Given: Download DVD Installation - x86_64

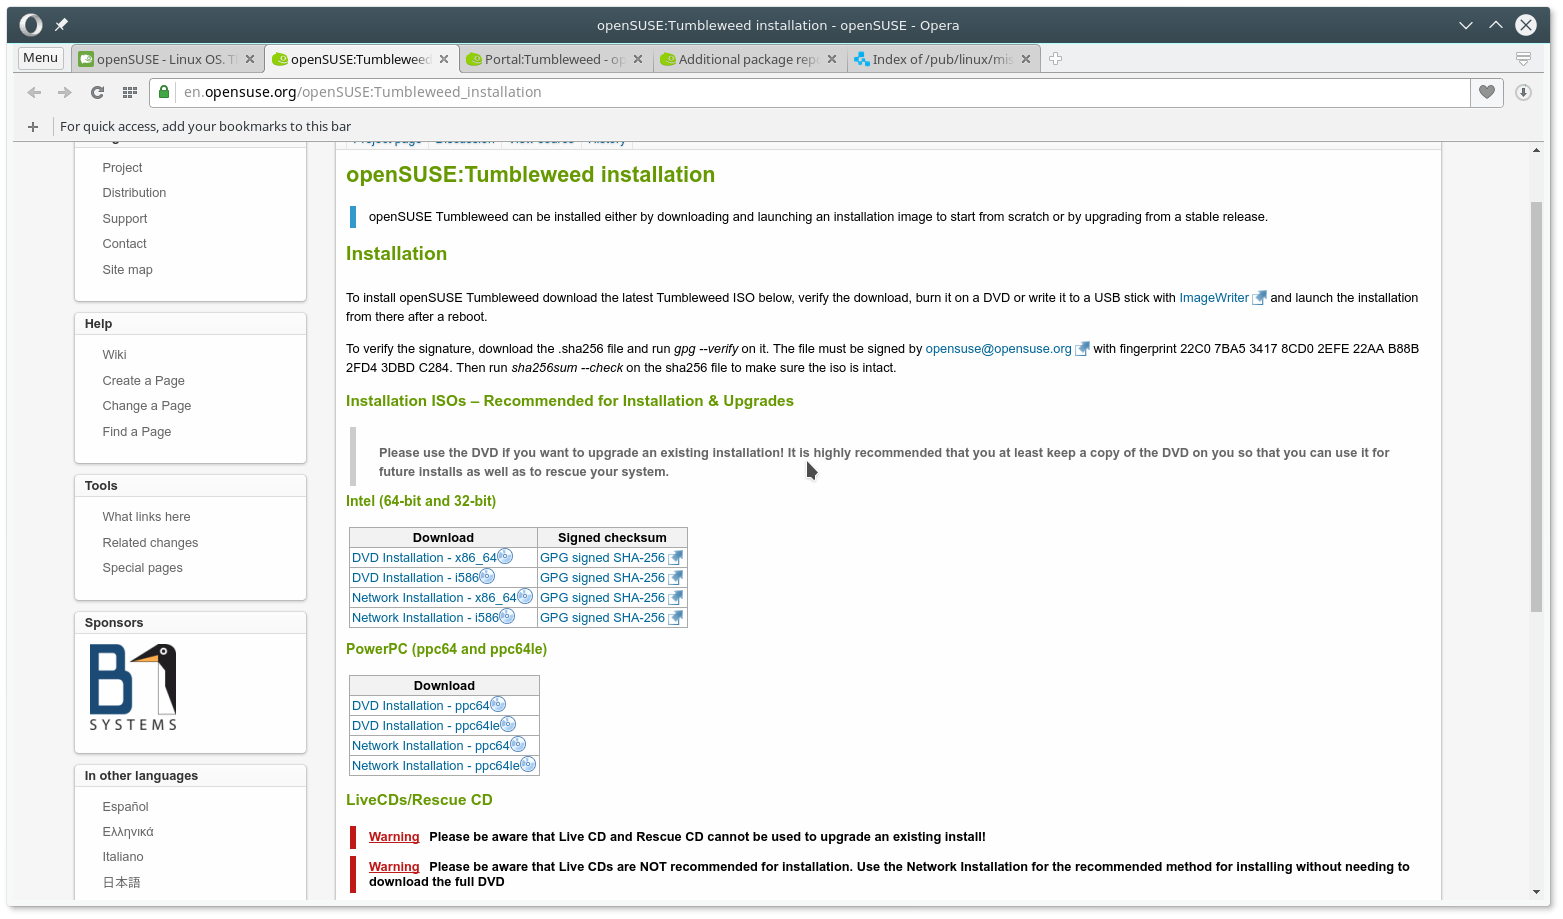Looking at the screenshot, I should pyautogui.click(x=424, y=558).
